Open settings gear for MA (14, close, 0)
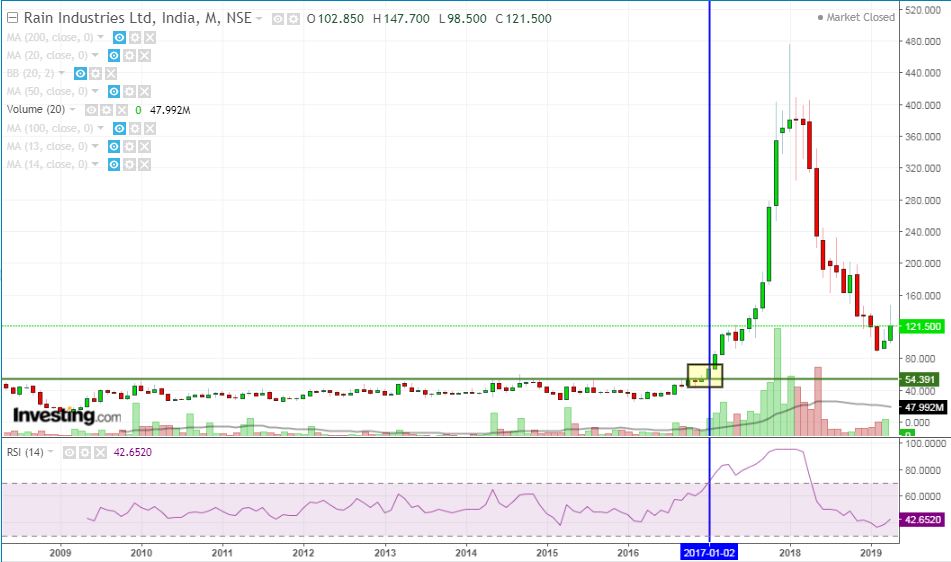The height and width of the screenshot is (562, 951). (x=129, y=165)
